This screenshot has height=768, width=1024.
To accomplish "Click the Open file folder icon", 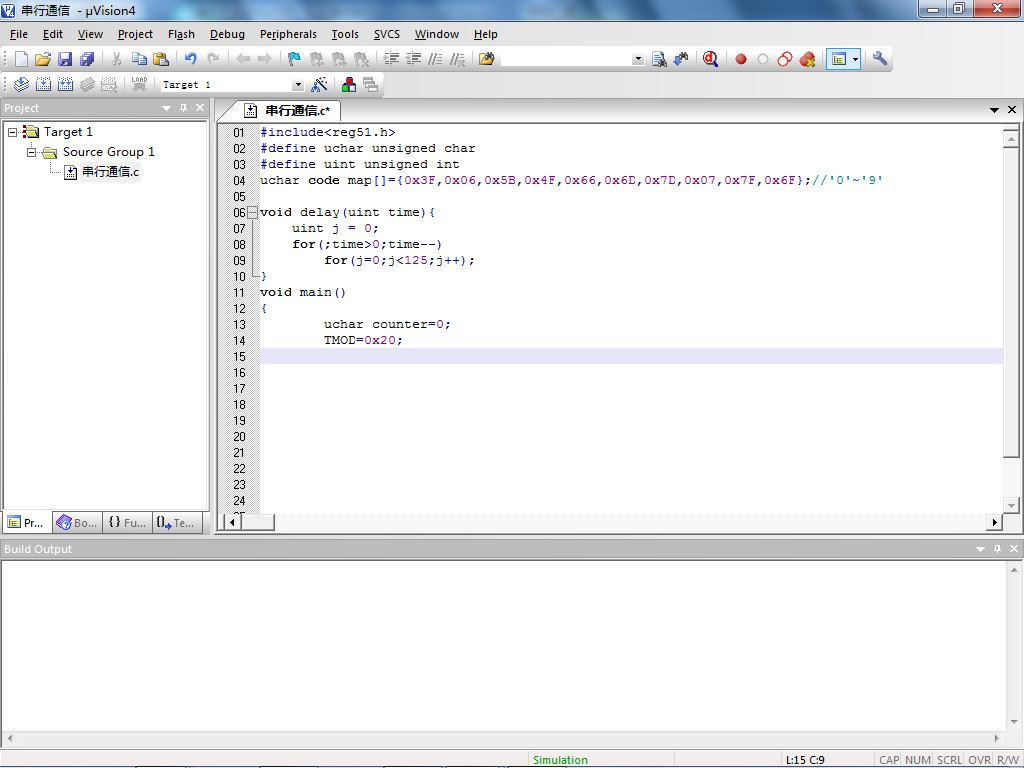I will click(43, 59).
